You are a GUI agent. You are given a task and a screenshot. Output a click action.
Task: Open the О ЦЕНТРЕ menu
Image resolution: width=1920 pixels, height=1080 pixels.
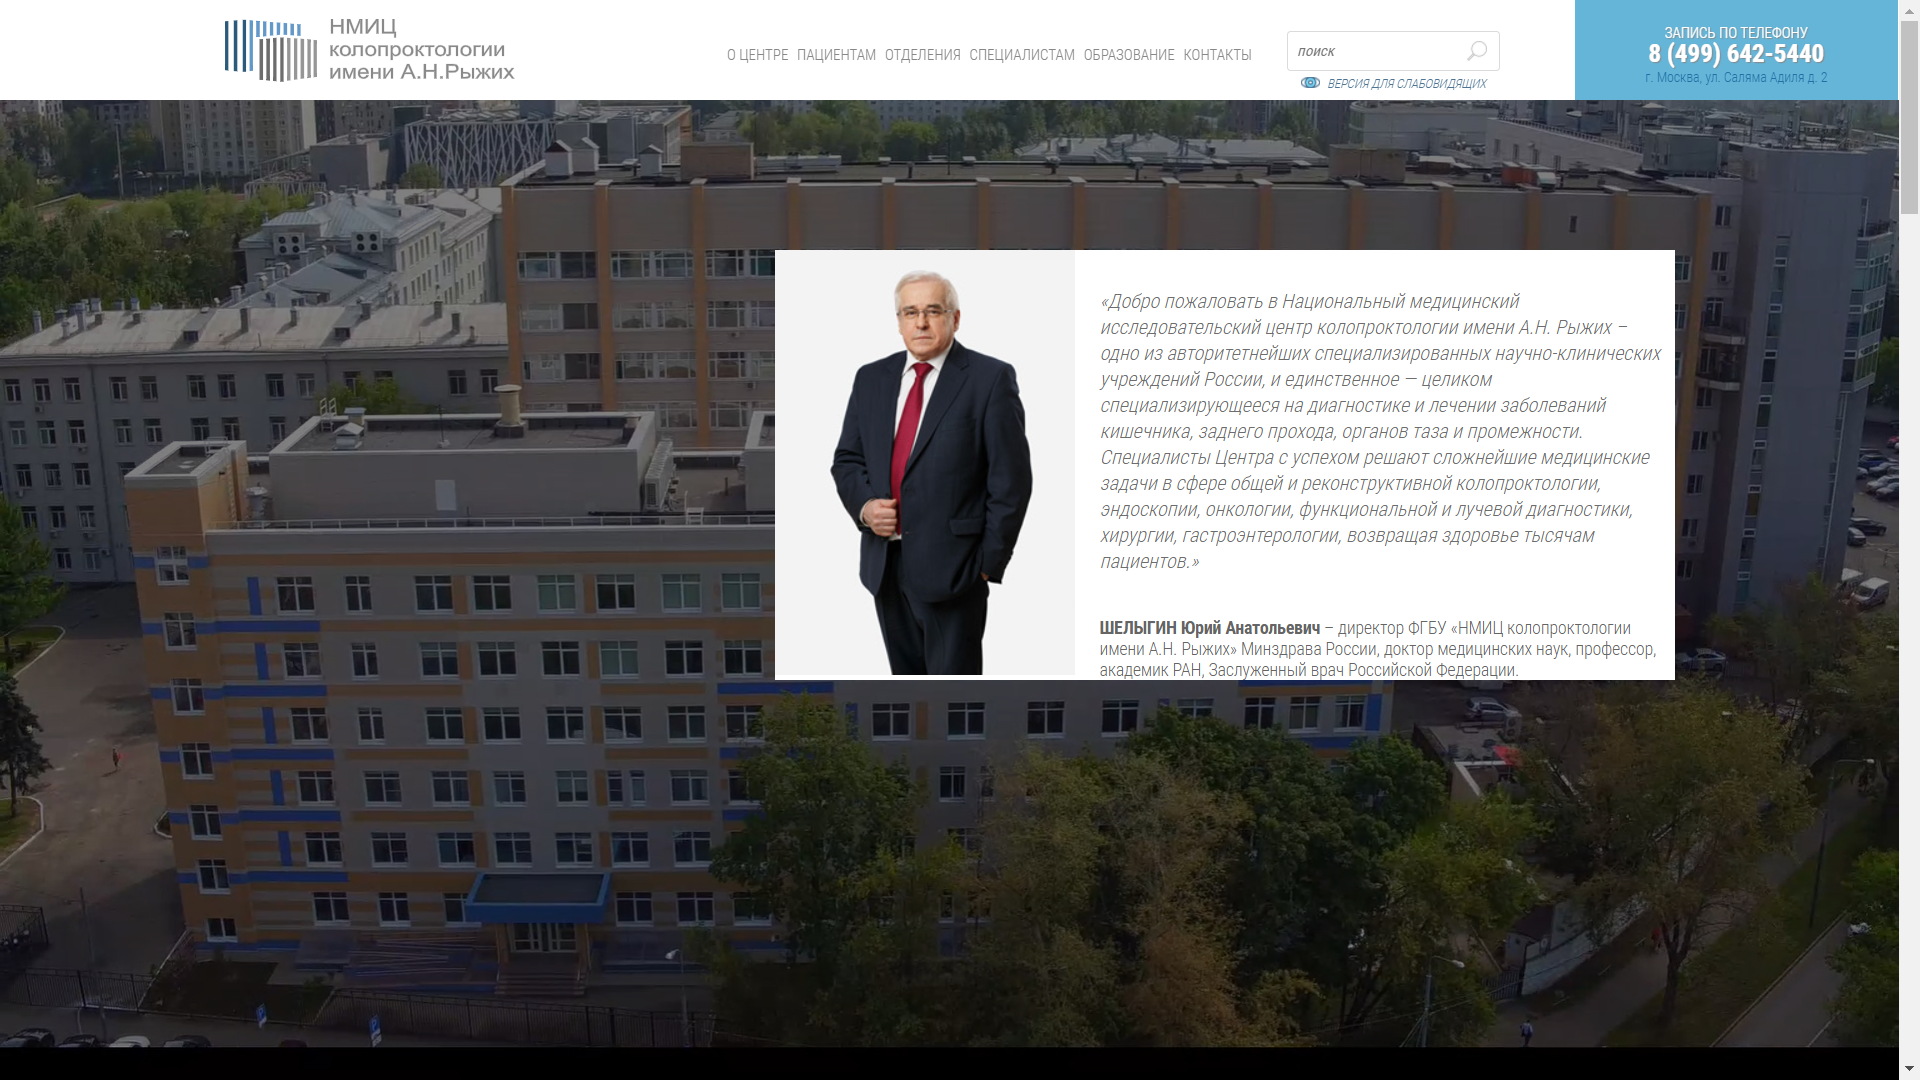pos(757,55)
